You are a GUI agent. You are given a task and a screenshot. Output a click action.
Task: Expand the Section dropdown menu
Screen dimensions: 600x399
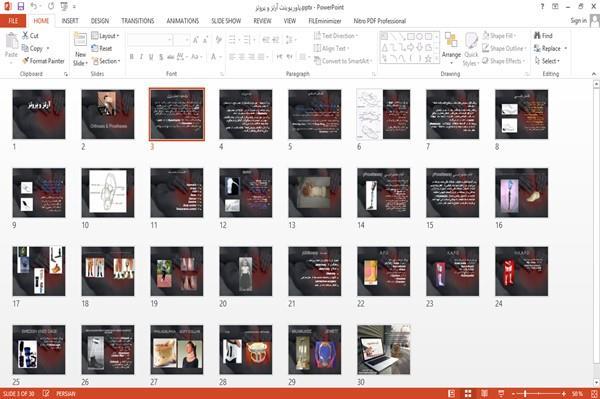click(x=106, y=61)
